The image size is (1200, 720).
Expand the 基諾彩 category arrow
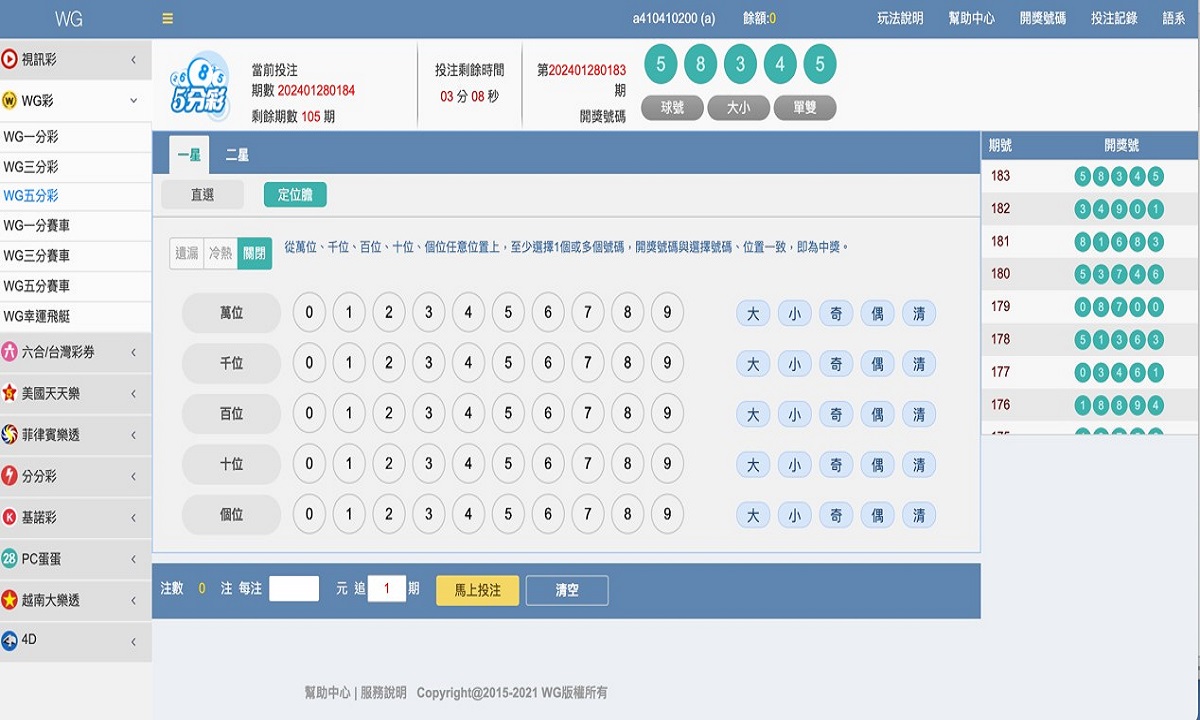[x=134, y=517]
